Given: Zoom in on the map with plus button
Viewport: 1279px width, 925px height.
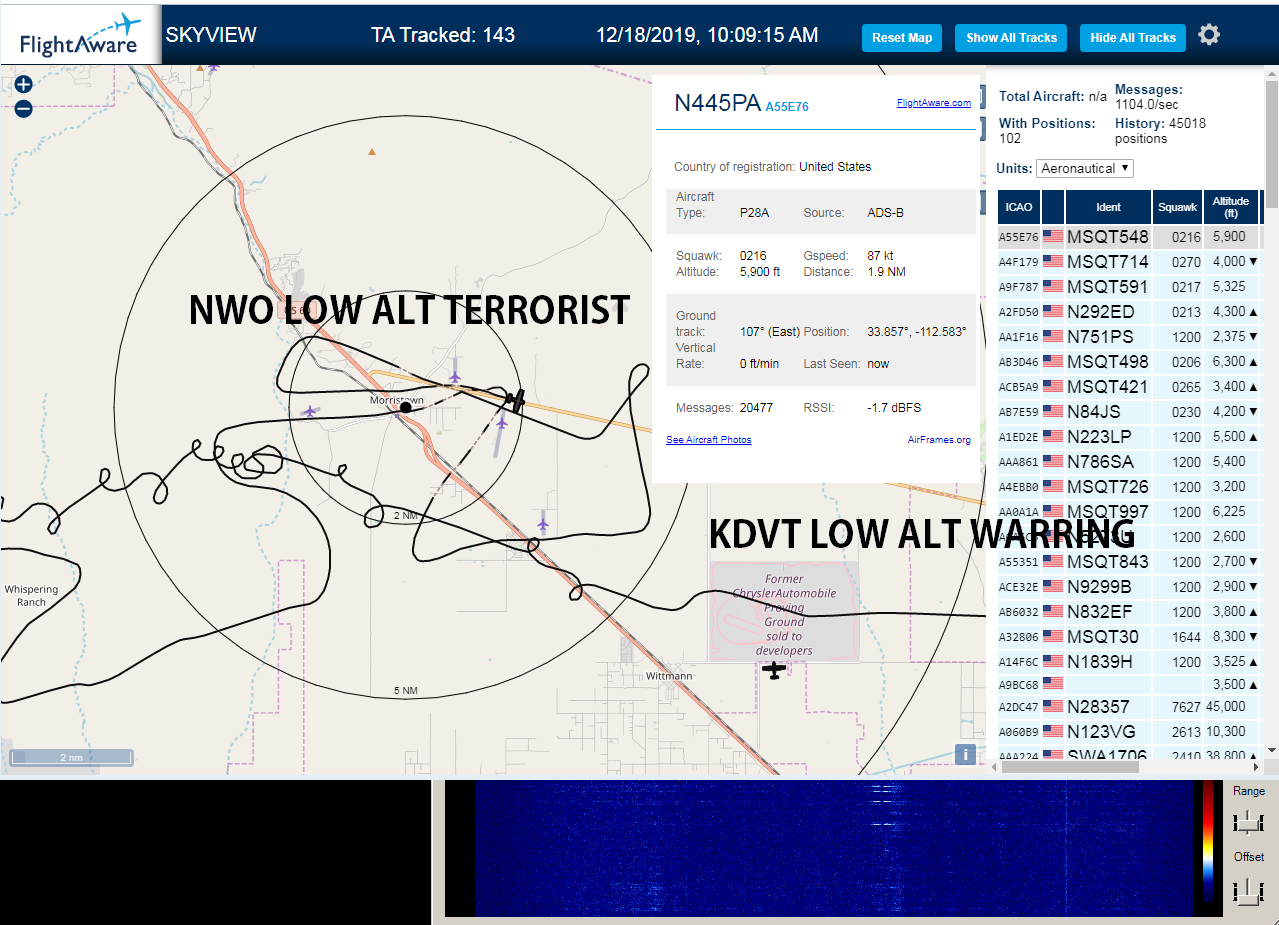Looking at the screenshot, I should [x=24, y=85].
